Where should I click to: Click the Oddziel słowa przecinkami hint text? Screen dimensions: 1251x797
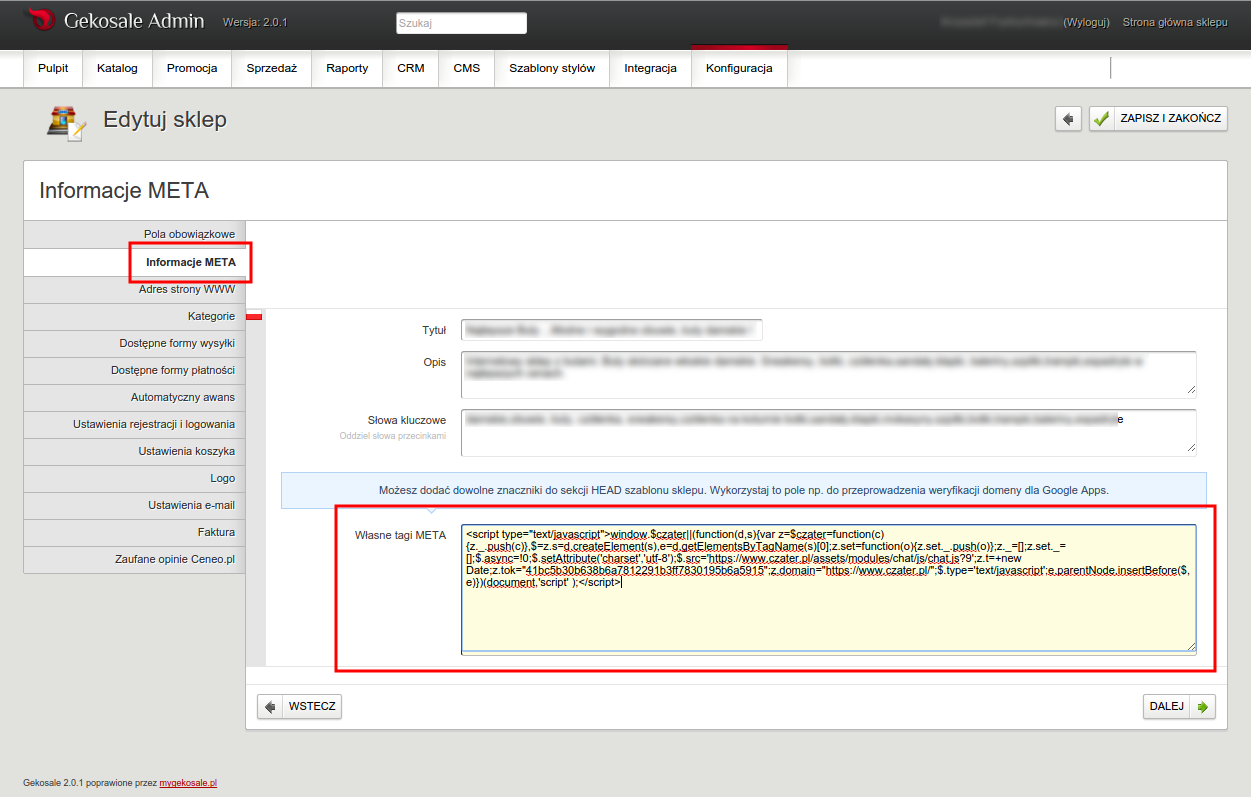click(392, 436)
